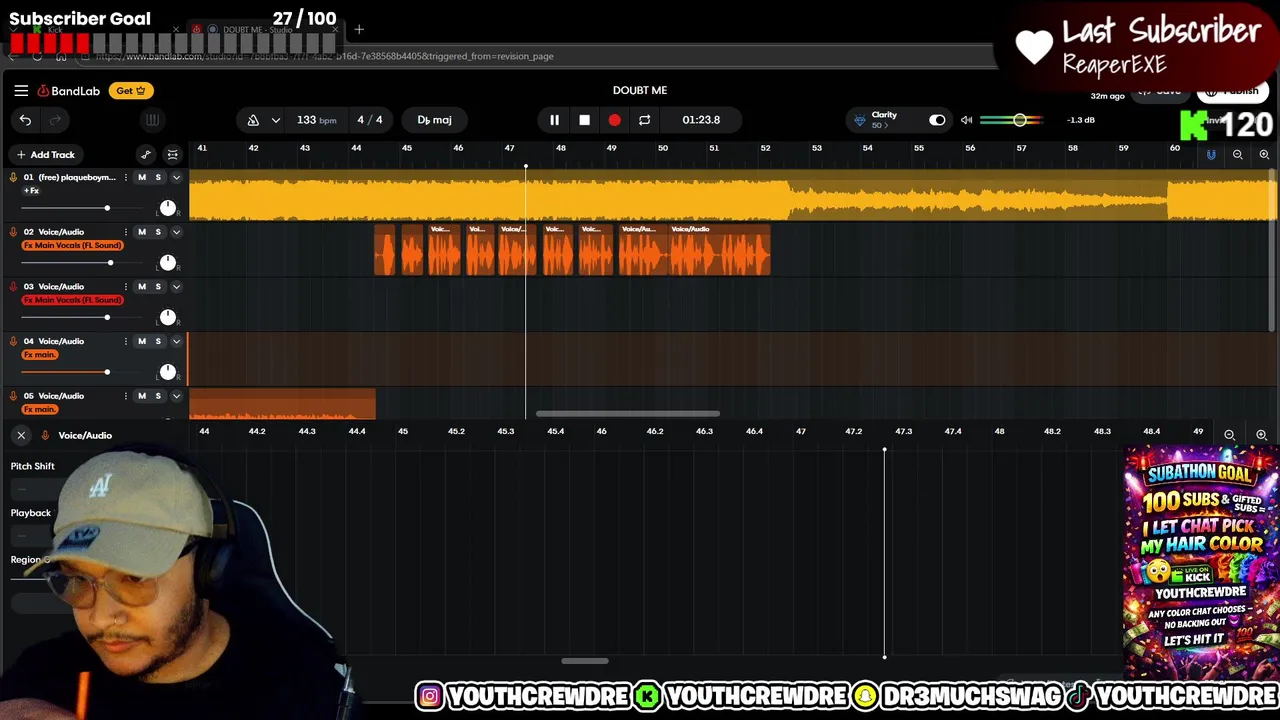Stop the playback

pyautogui.click(x=584, y=120)
